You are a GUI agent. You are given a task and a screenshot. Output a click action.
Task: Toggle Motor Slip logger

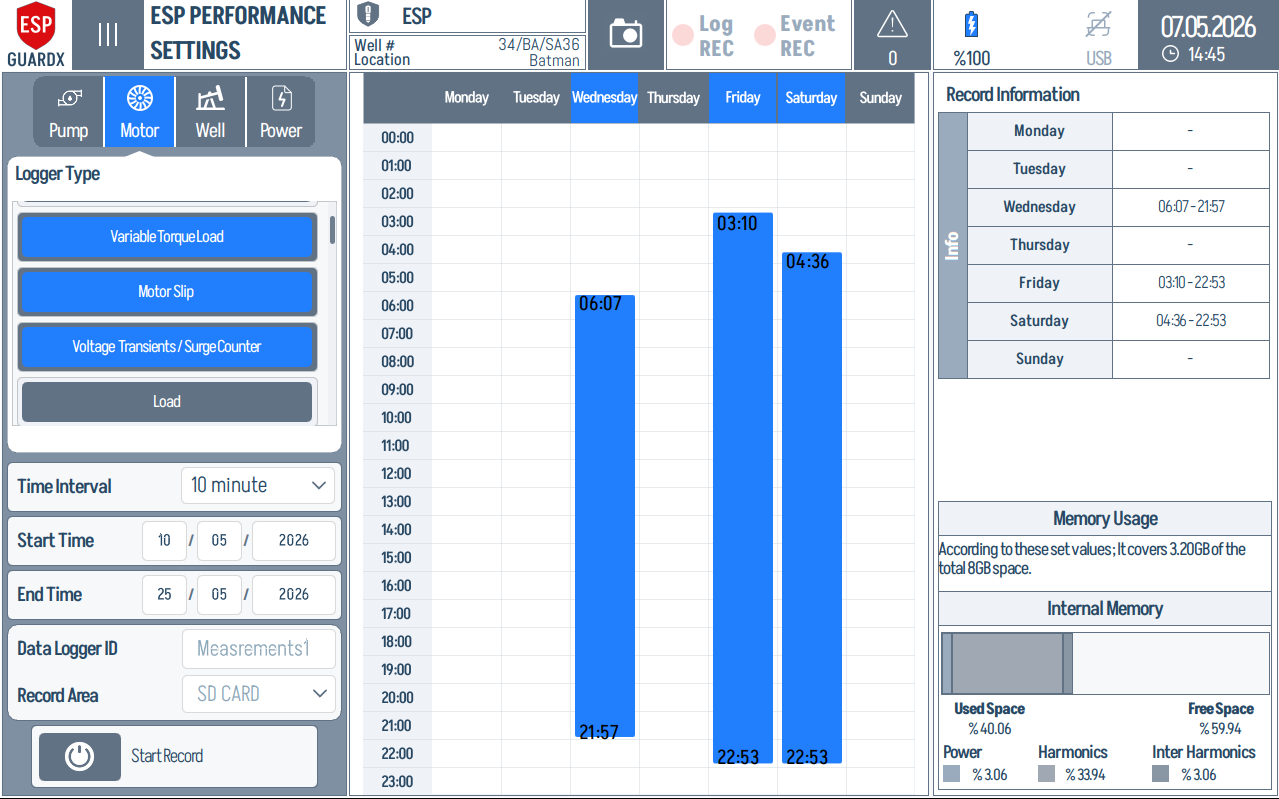(167, 292)
